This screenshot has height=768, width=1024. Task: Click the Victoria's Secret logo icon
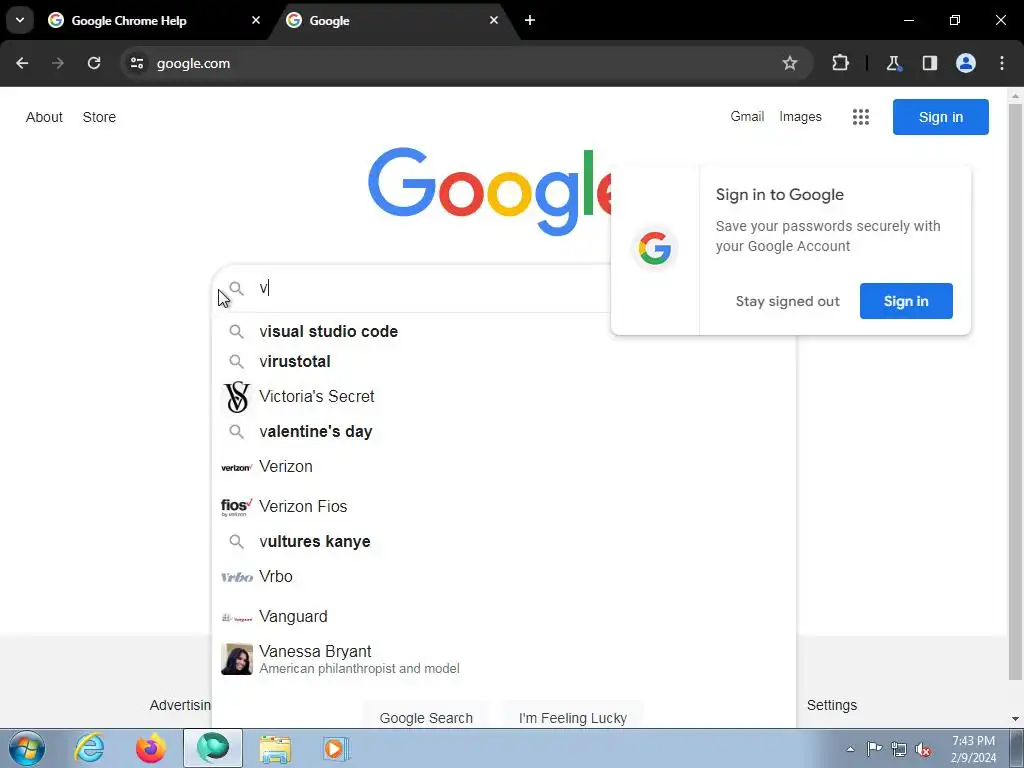pyautogui.click(x=236, y=397)
